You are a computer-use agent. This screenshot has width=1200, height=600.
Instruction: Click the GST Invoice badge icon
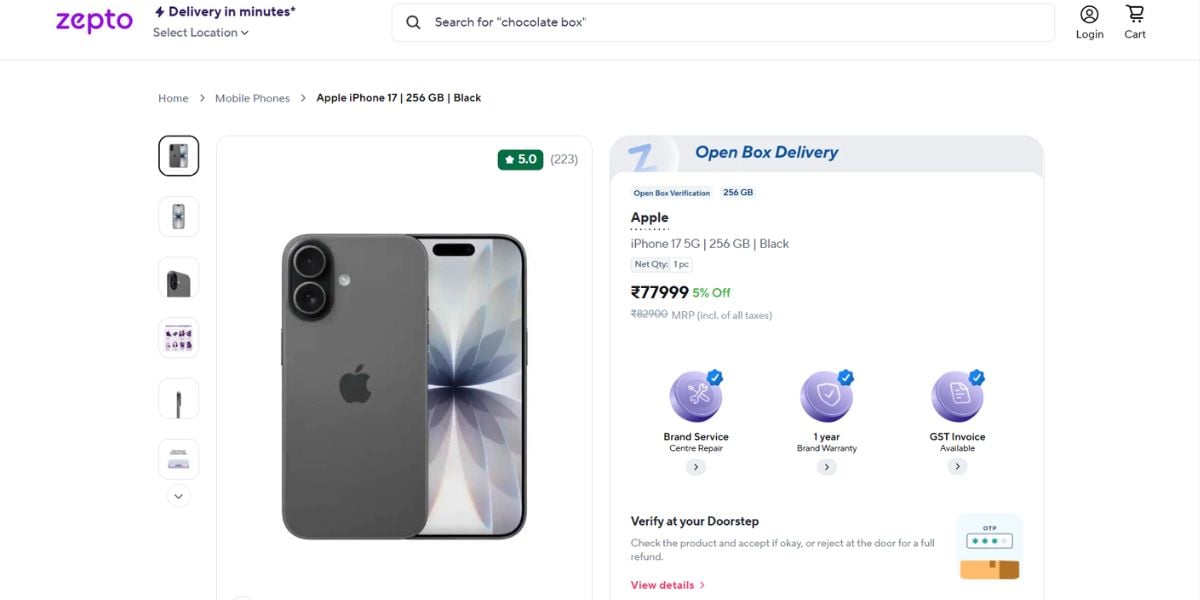(x=958, y=396)
